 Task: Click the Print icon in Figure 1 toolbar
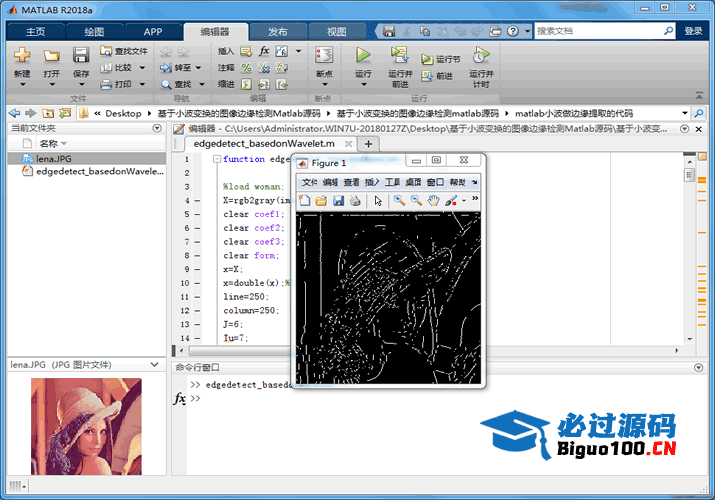(x=354, y=201)
